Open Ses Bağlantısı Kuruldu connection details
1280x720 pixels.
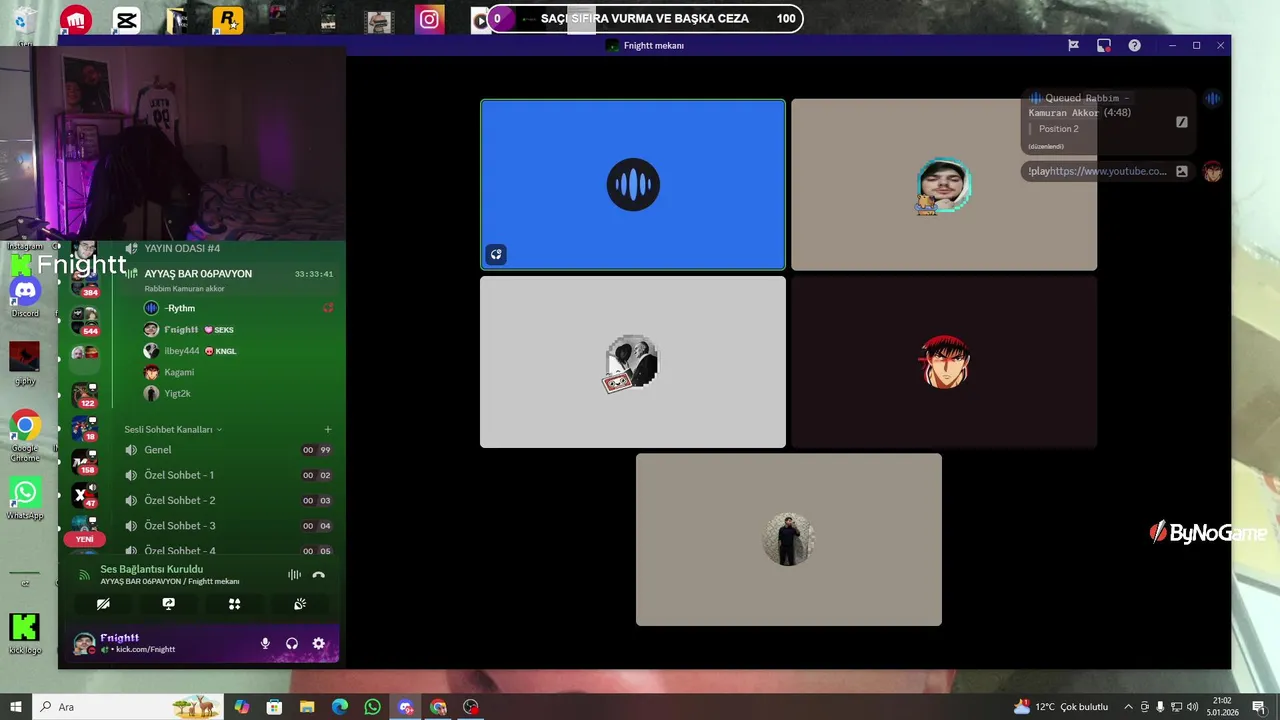[151, 569]
